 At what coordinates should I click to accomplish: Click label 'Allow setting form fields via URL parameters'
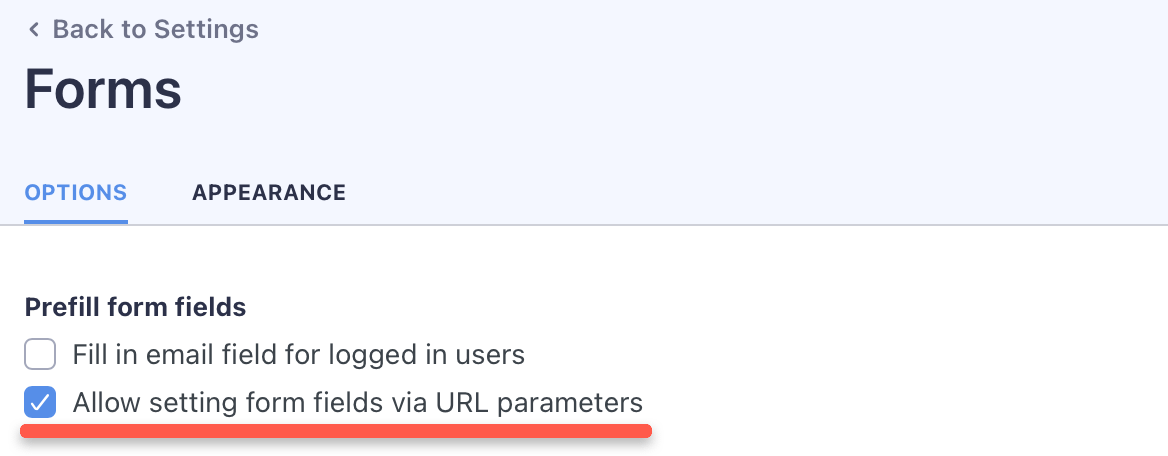tap(357, 404)
